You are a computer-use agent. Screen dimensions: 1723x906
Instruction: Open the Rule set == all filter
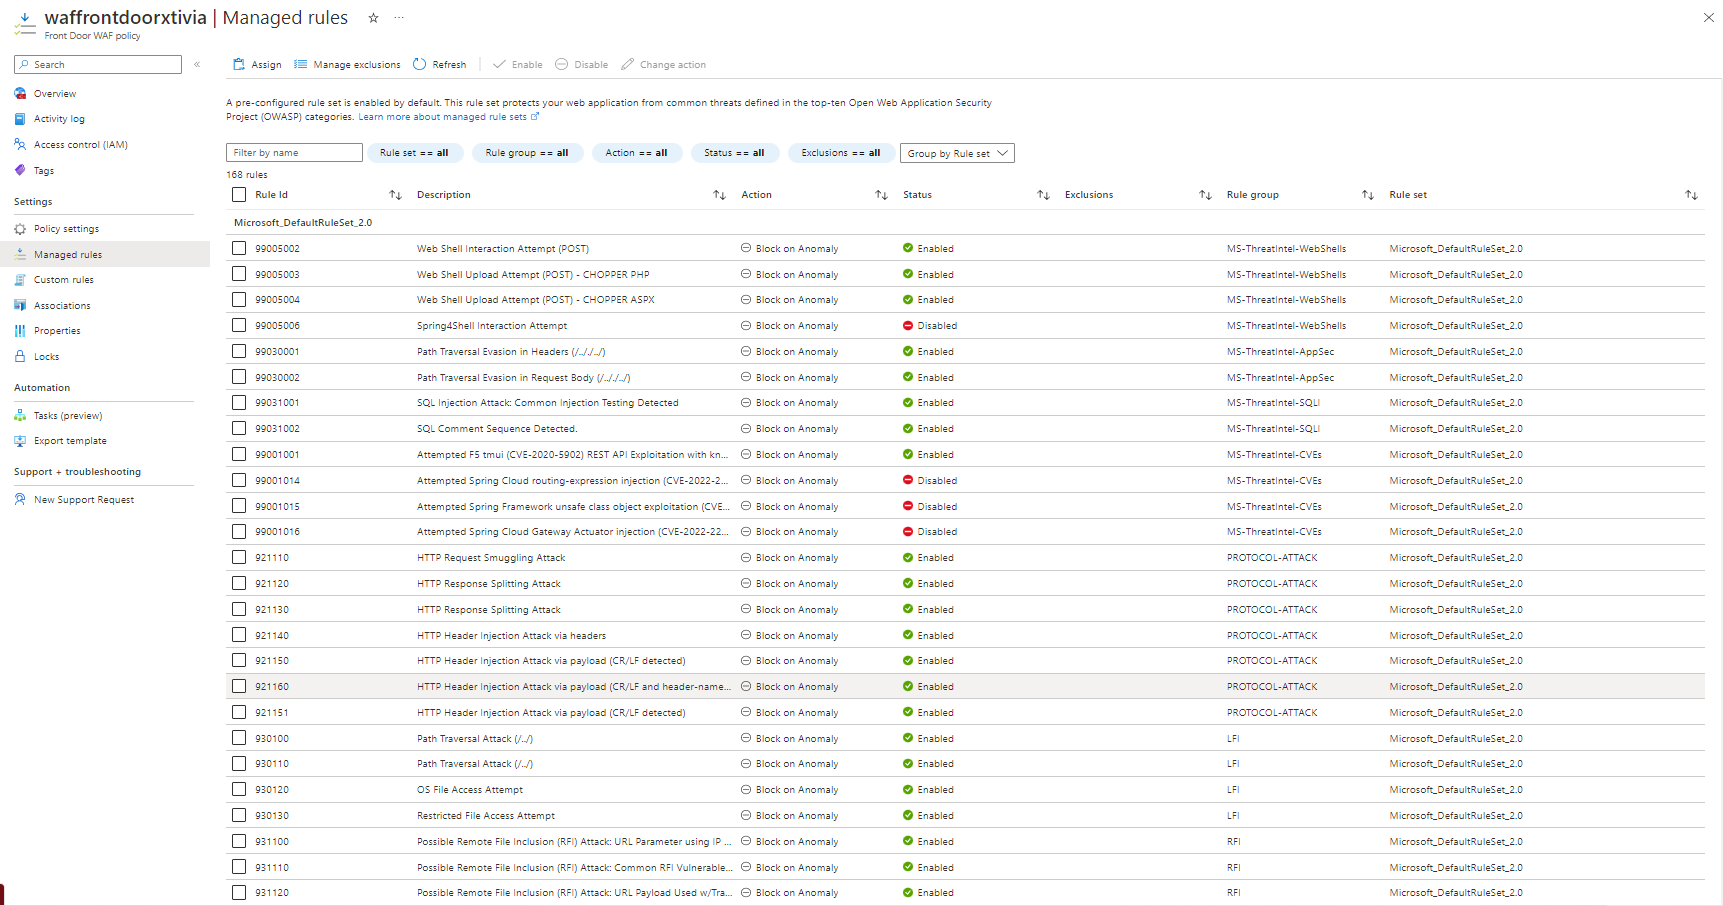414,153
